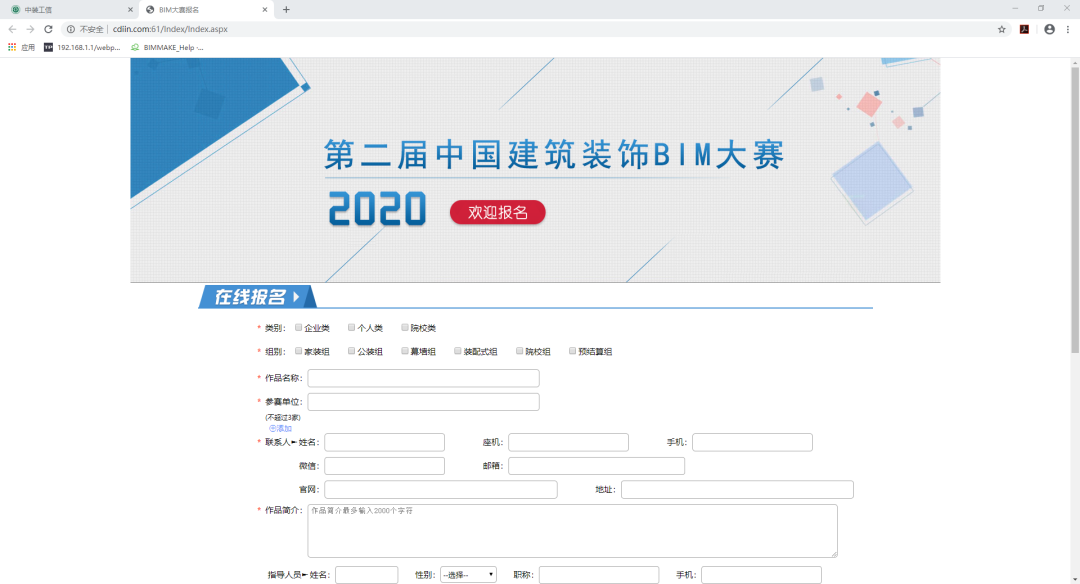Open the 192.168.1.1/webp... bookmark
The width and height of the screenshot is (1080, 584).
click(82, 48)
